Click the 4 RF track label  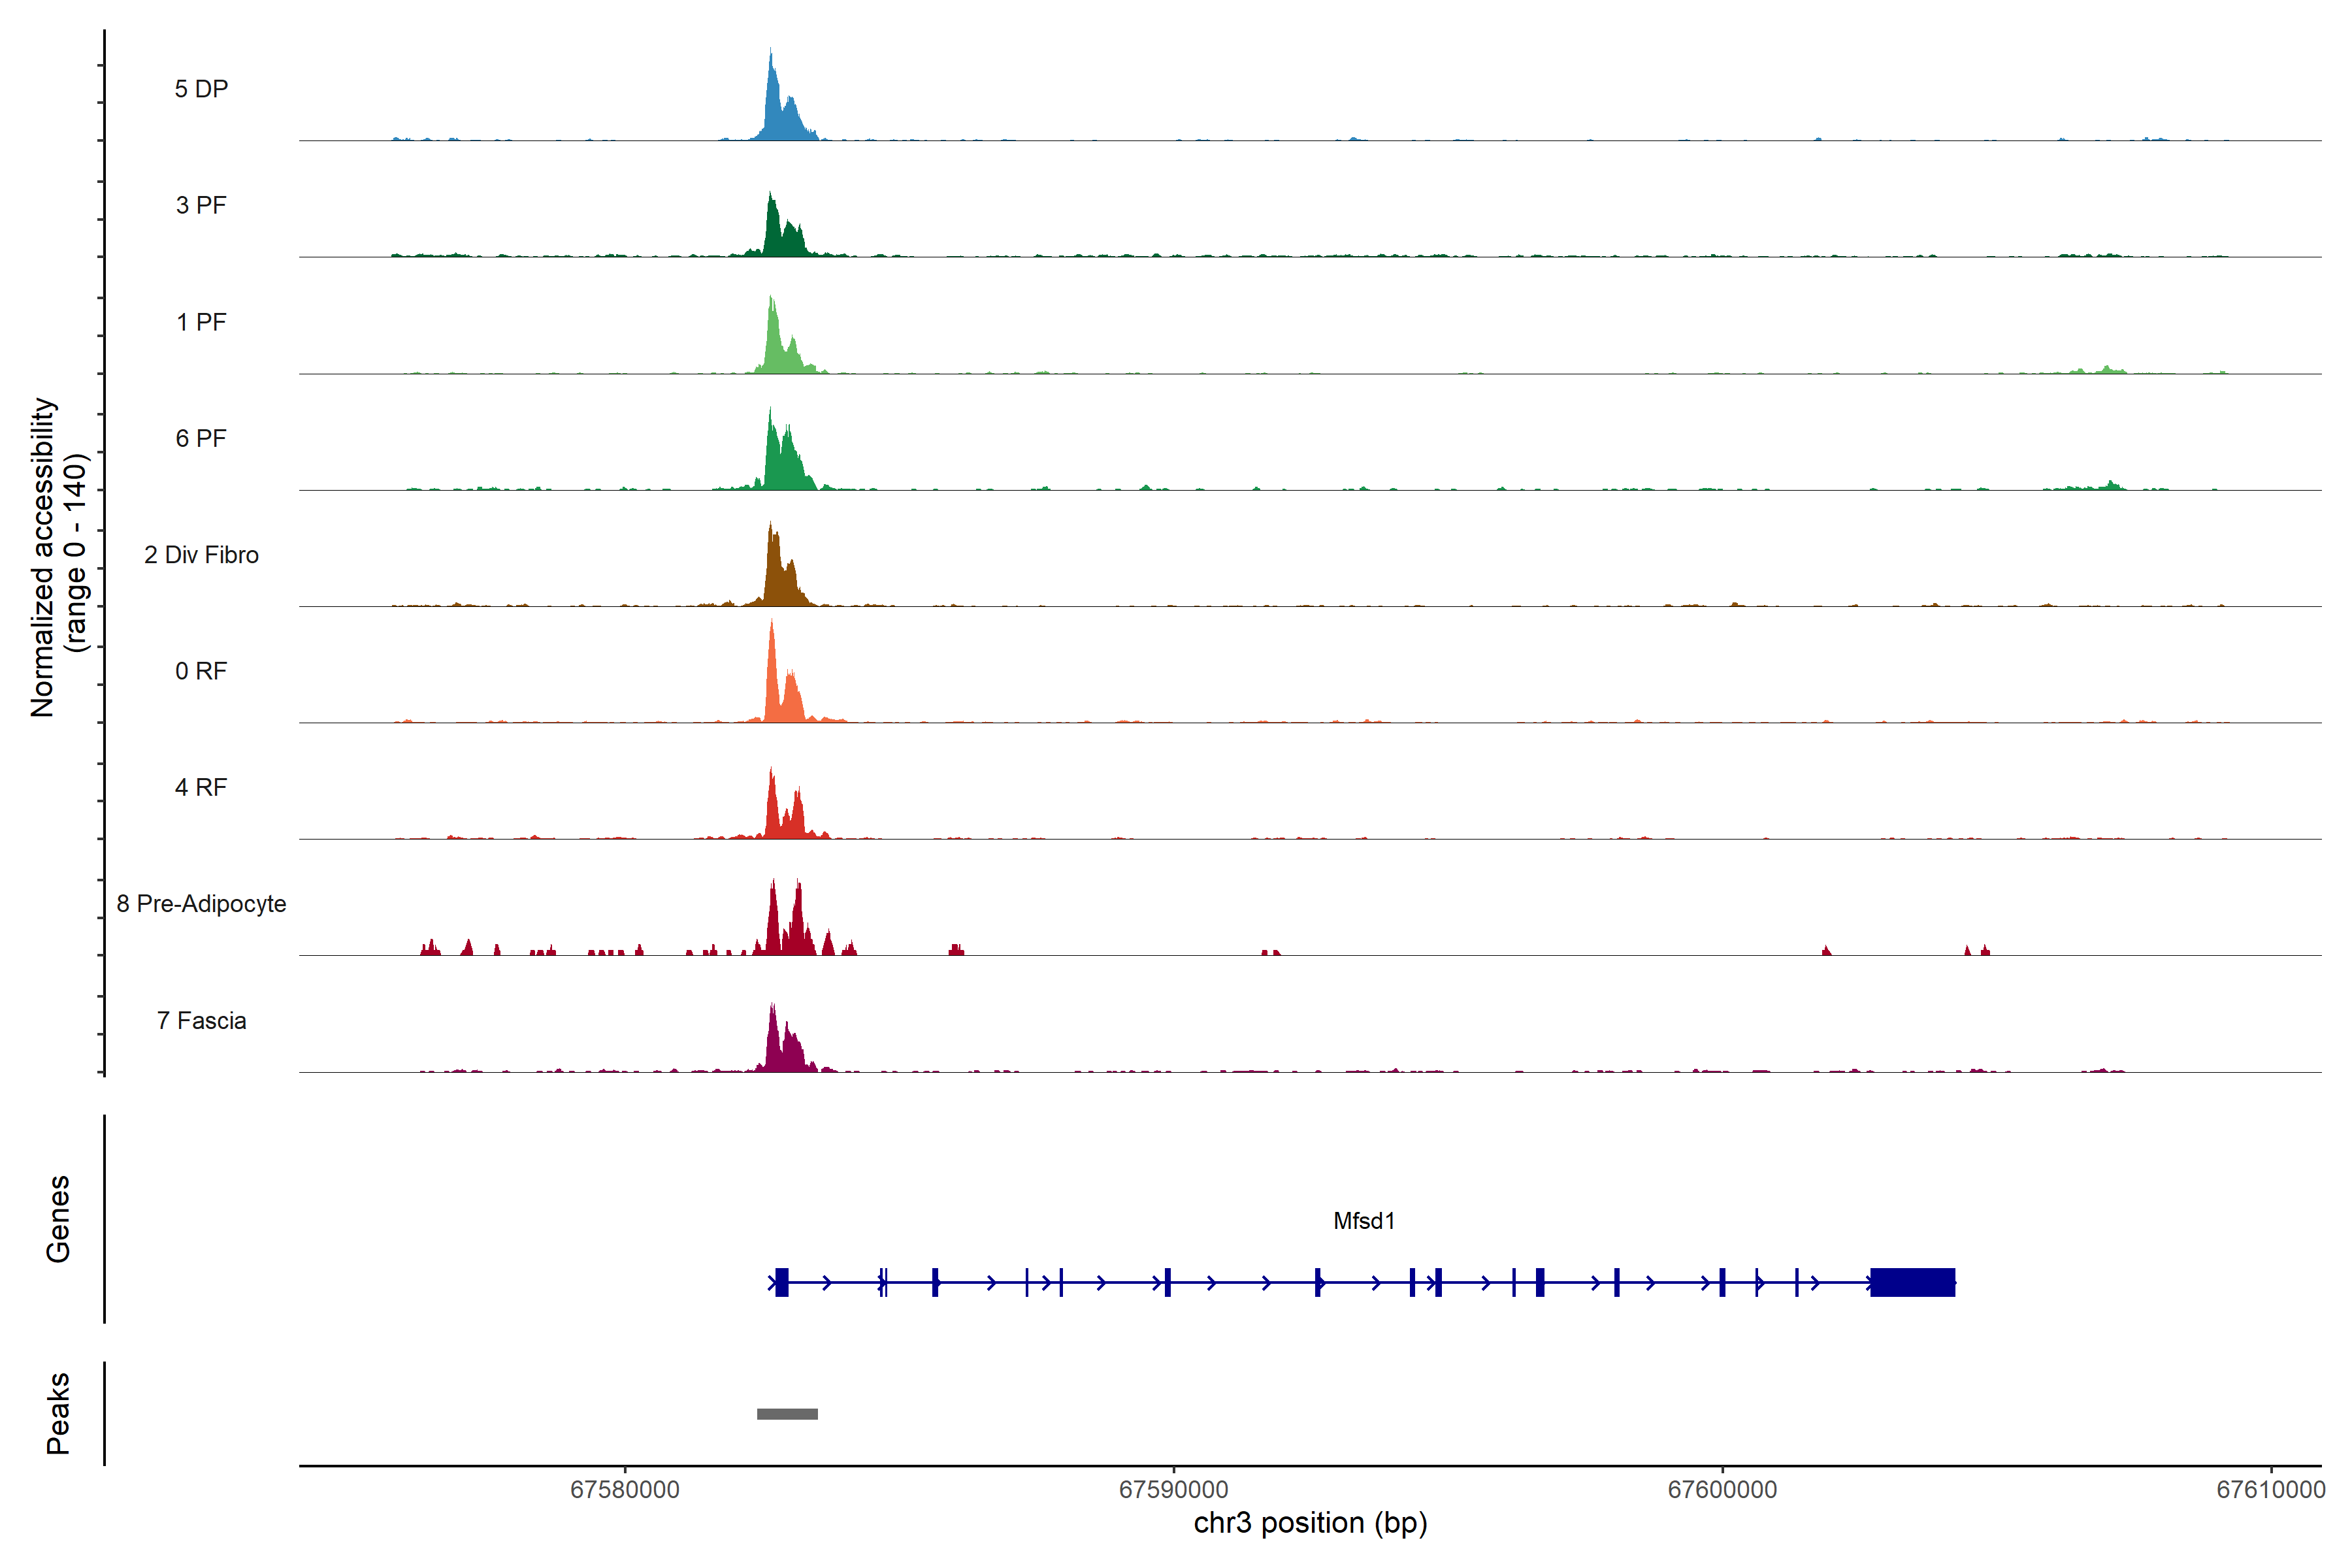click(x=201, y=787)
